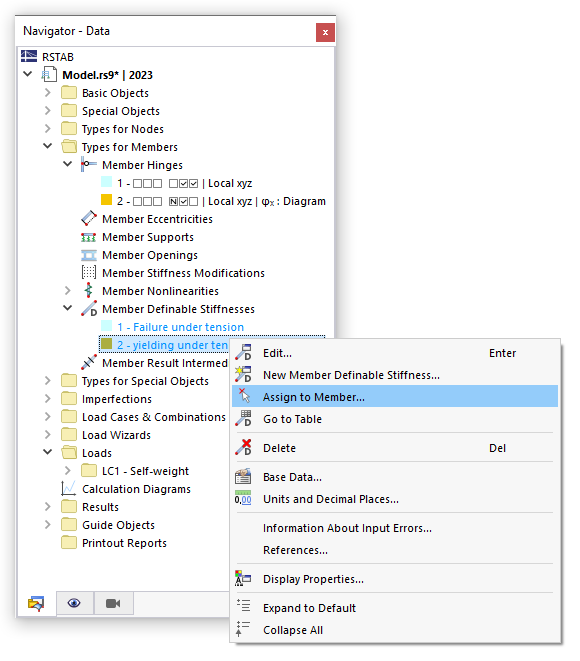
Task: Expand the Types for Nodes folder
Action: tap(48, 128)
